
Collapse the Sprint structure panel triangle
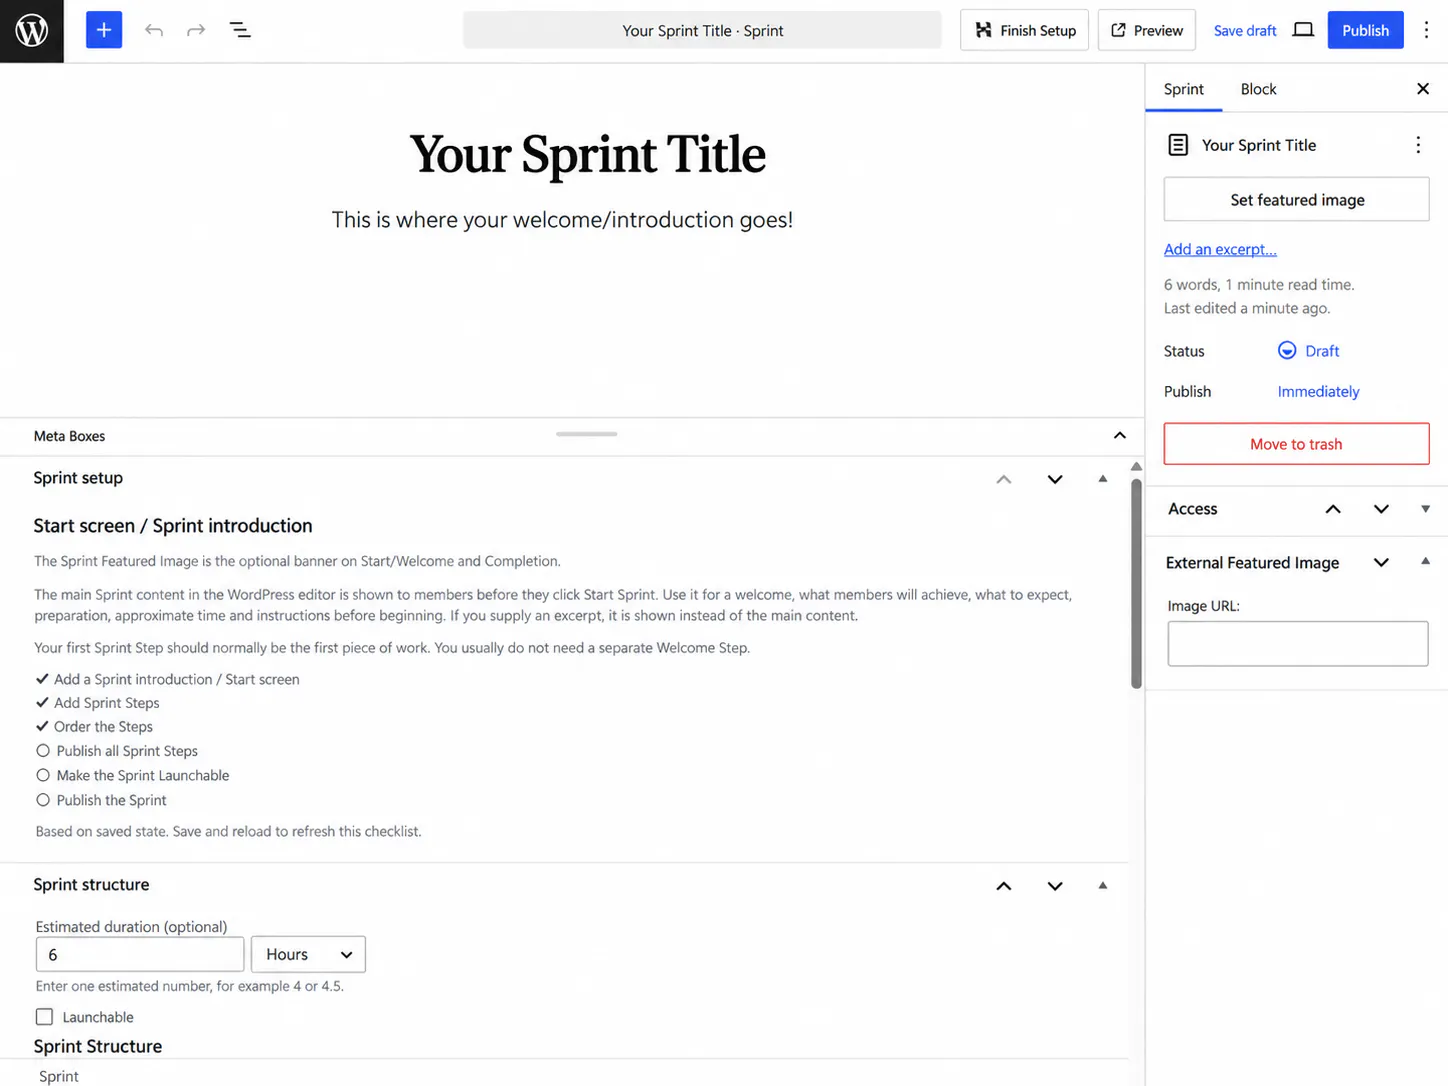[x=1103, y=886]
